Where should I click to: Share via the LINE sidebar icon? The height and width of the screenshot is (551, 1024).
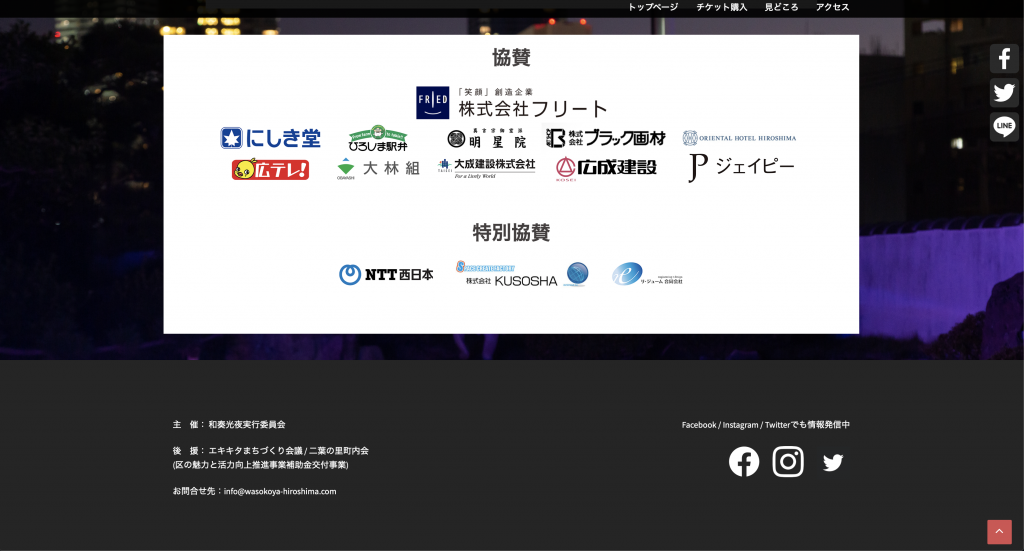(x=1004, y=126)
